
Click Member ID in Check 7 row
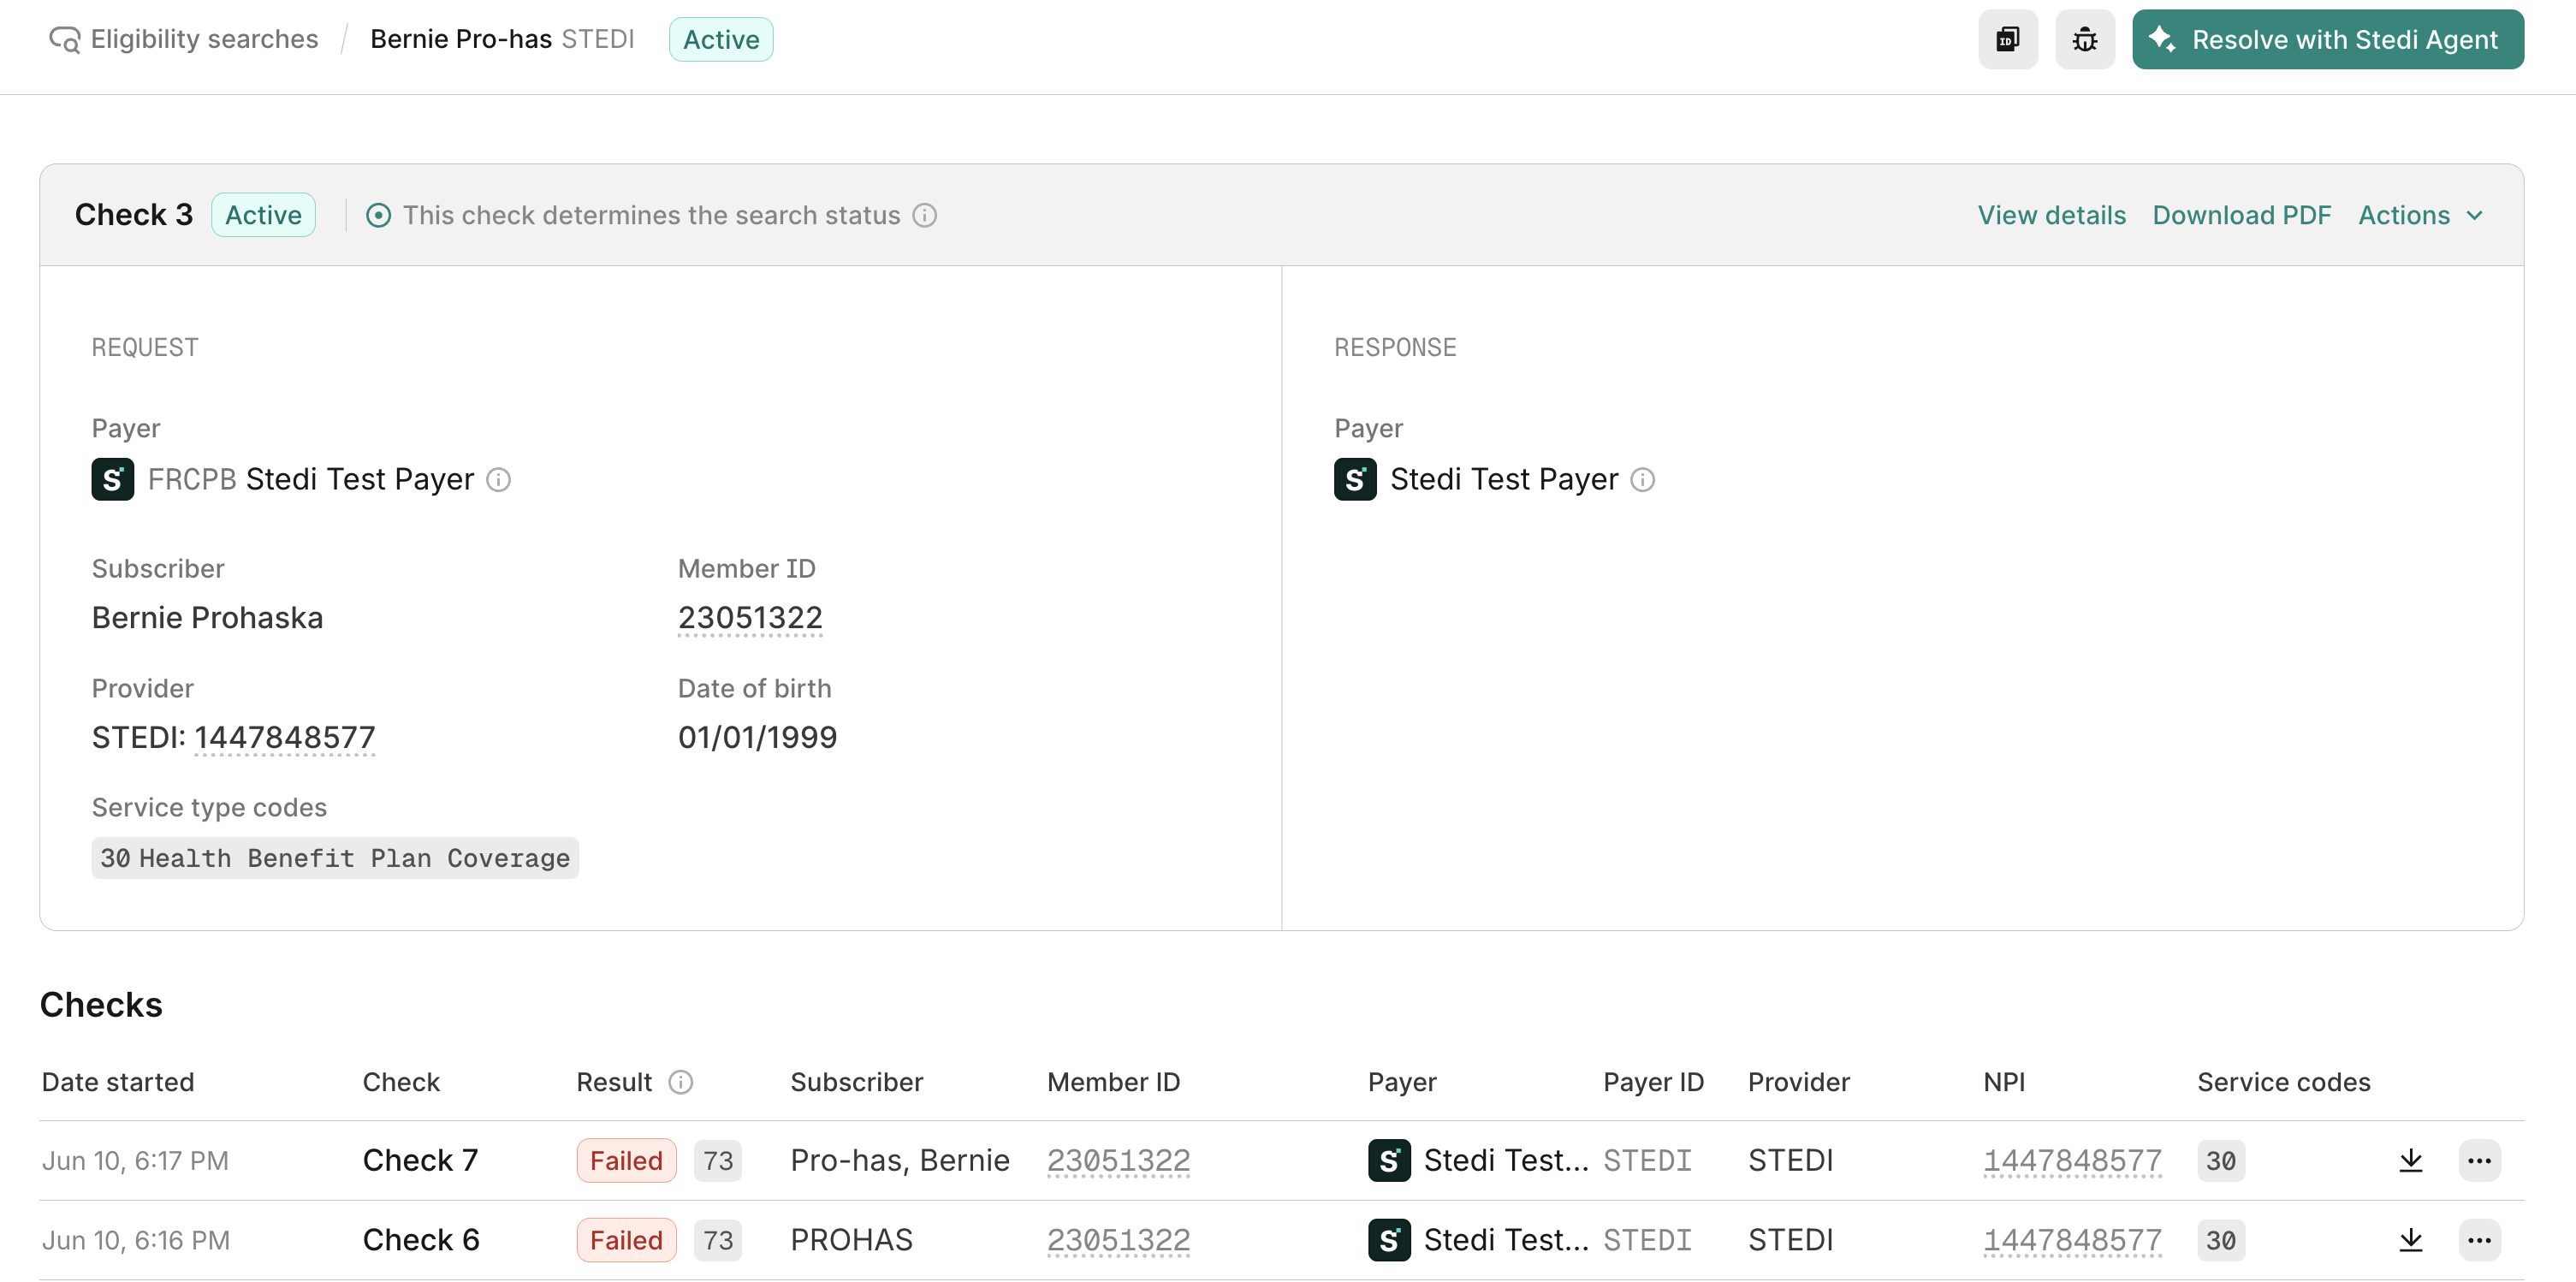1118,1160
